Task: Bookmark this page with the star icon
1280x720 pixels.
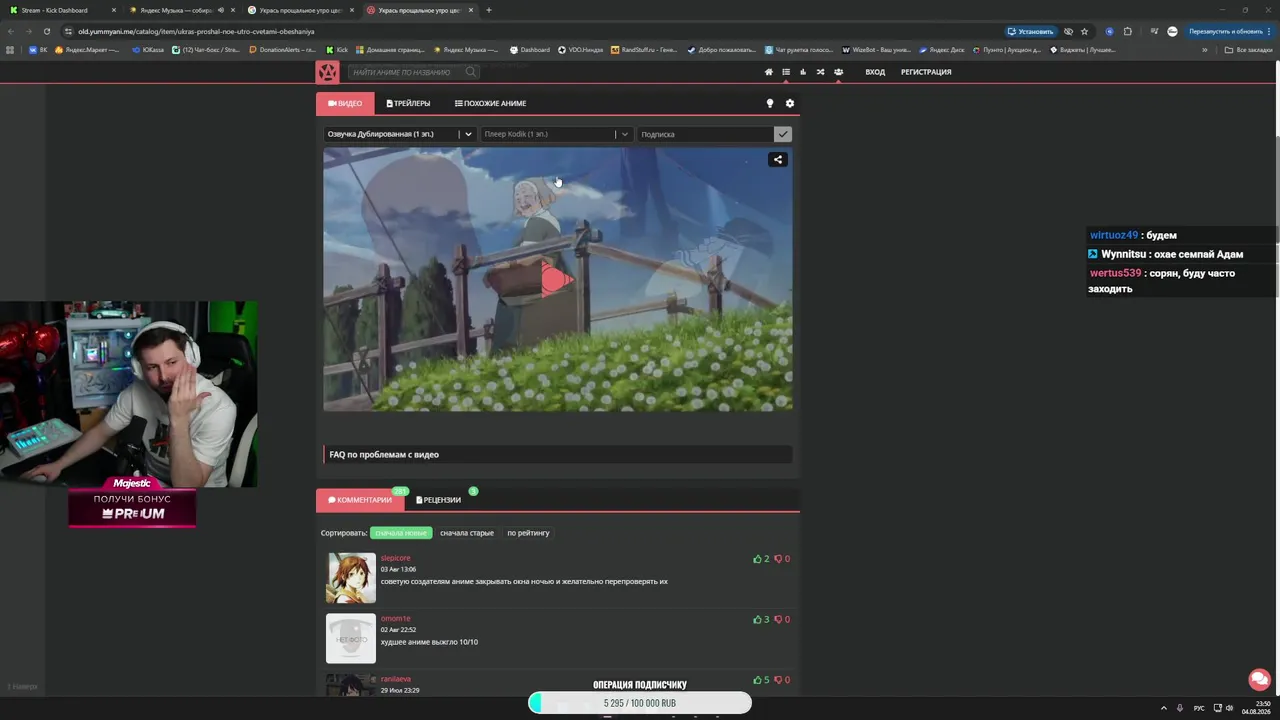Action: [1084, 31]
